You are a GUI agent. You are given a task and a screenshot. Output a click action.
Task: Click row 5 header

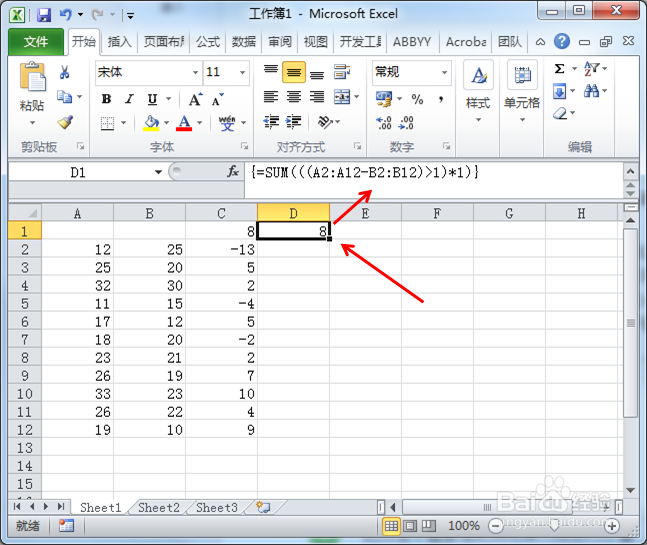click(x=25, y=304)
